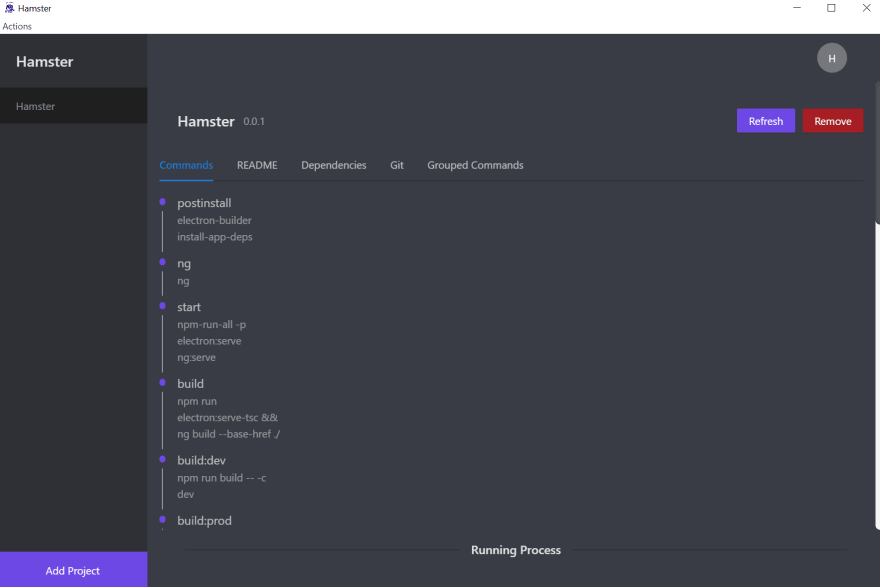Viewport: 880px width, 587px height.
Task: Click the purple dot beside build
Action: [163, 383]
